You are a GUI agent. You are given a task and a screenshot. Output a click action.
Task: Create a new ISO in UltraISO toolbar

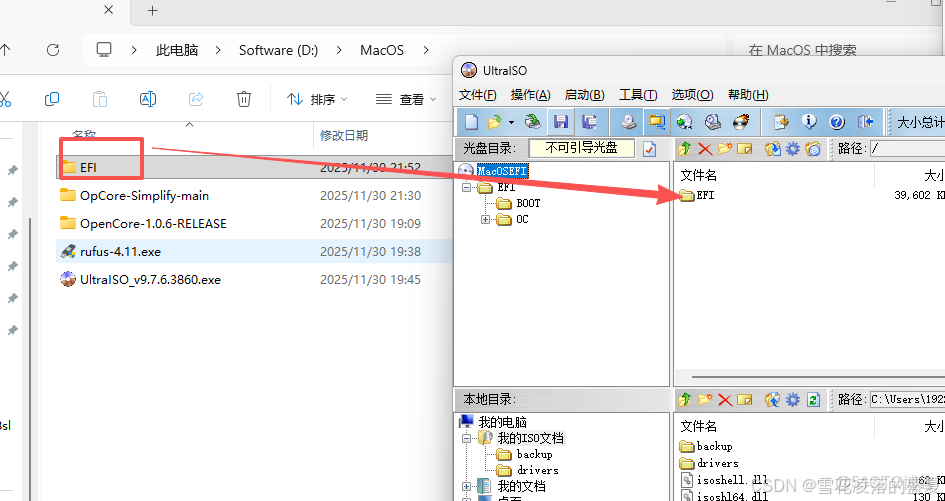(x=471, y=122)
